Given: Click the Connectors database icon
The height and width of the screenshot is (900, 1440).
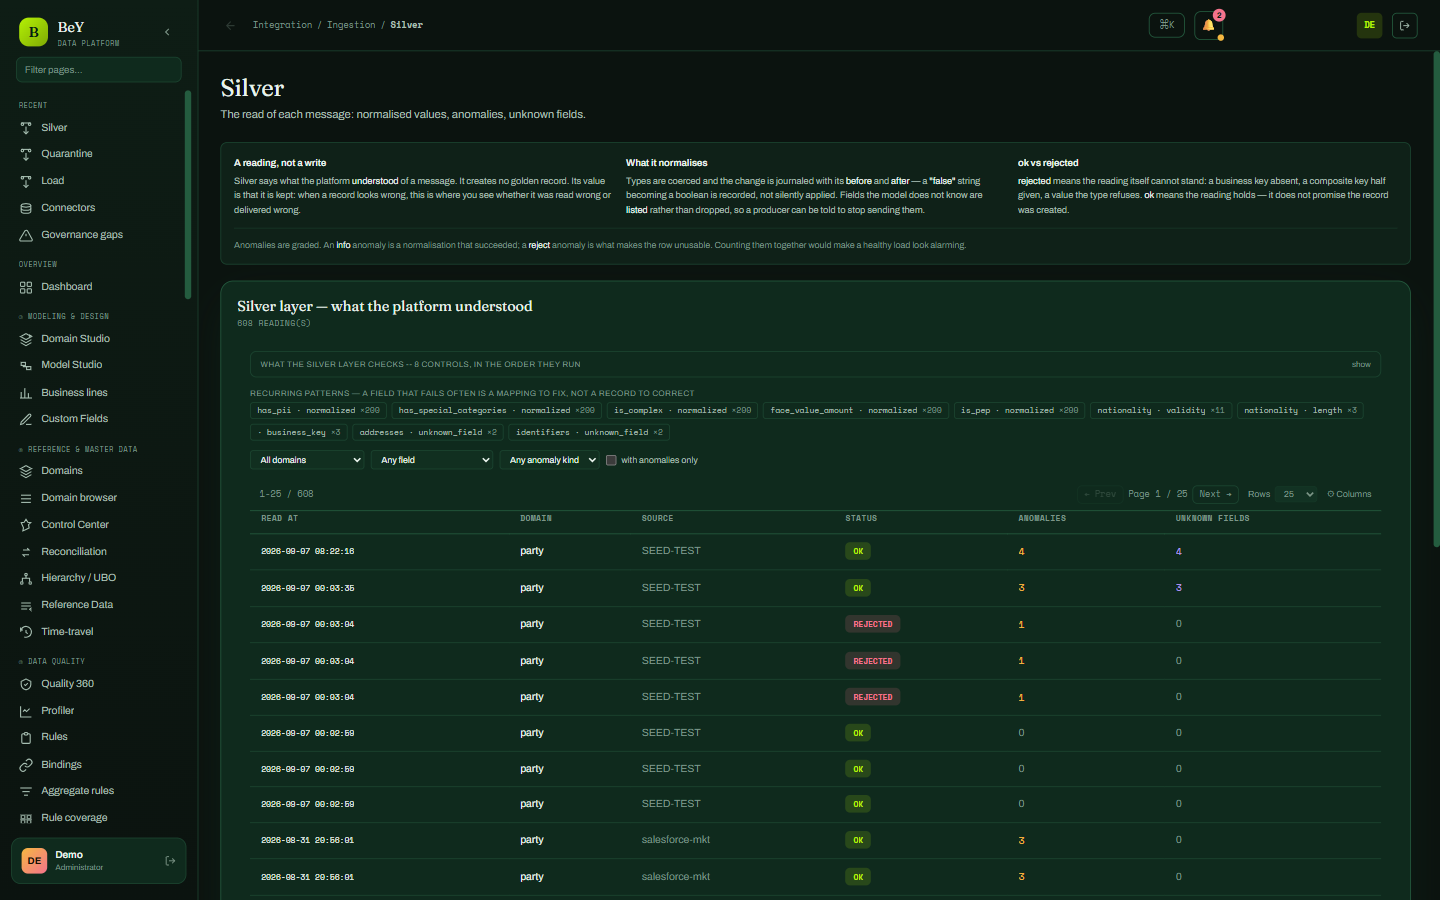Looking at the screenshot, I should pos(26,208).
